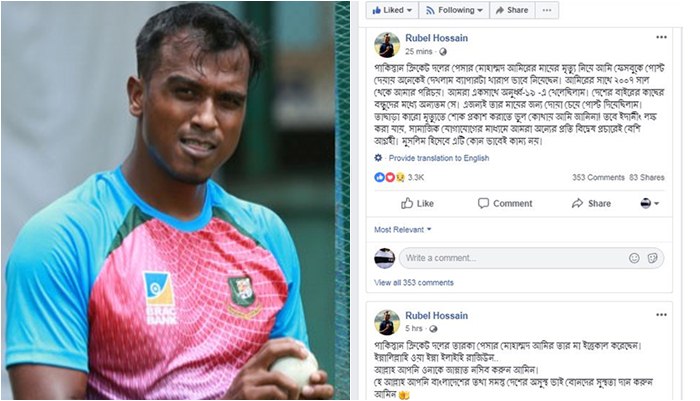Open options menu of the 25 mins post
Image resolution: width=700 pixels, height=401 pixels.
tap(661, 38)
